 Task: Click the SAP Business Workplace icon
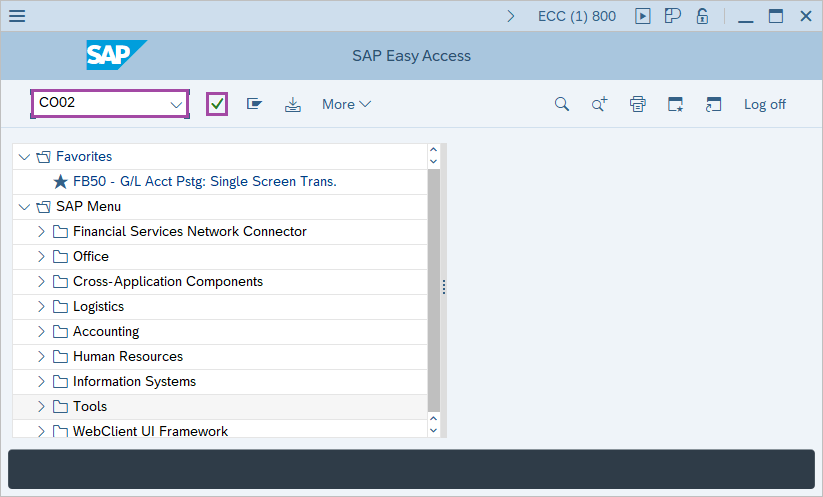254,104
